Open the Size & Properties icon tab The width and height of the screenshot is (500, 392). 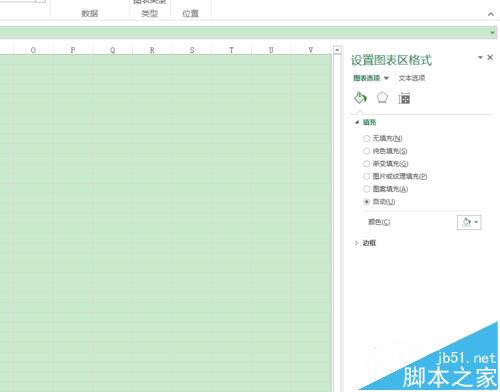click(x=404, y=98)
